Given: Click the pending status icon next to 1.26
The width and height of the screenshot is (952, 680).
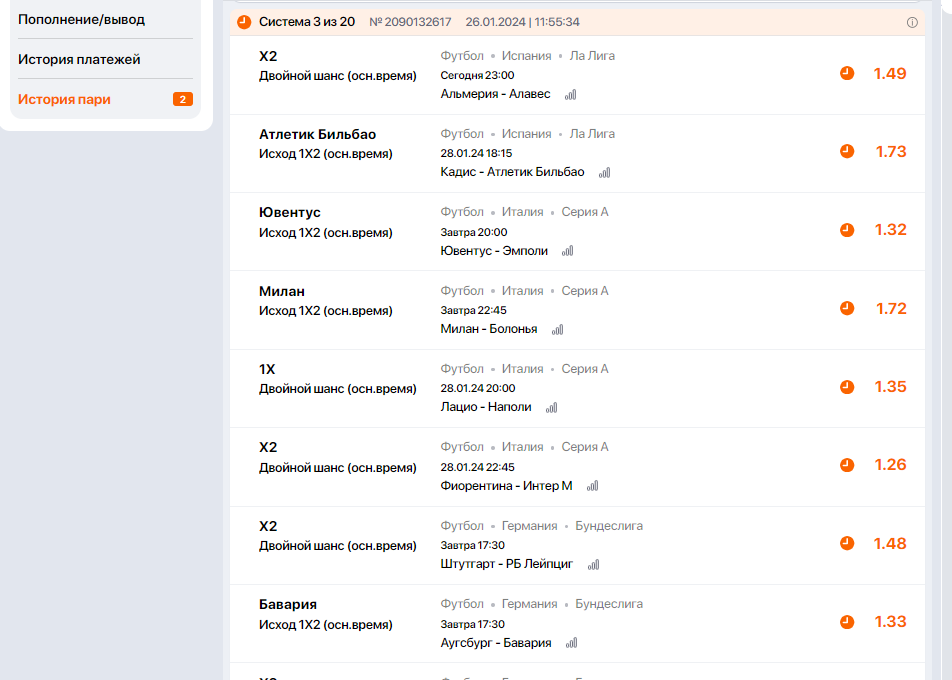Looking at the screenshot, I should (x=847, y=465).
